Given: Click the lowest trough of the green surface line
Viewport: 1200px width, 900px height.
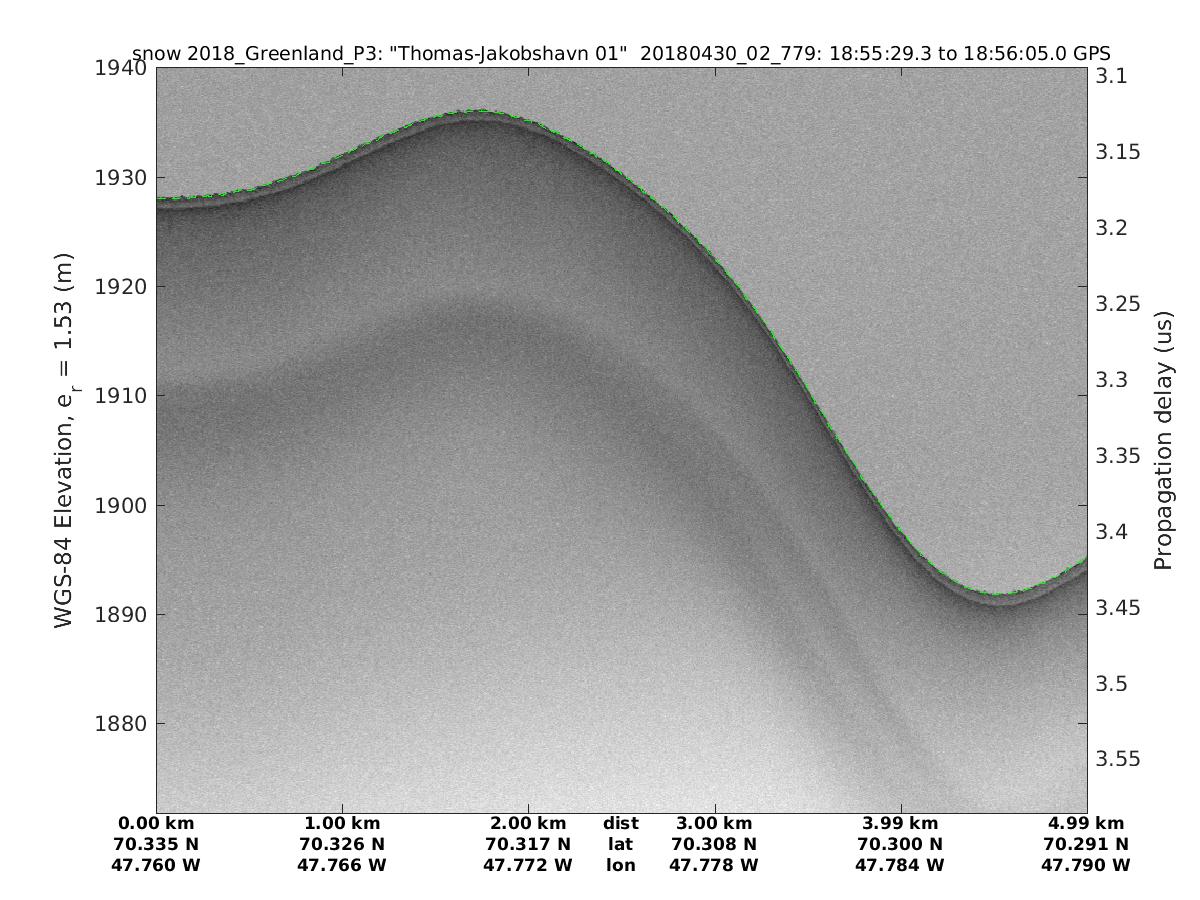Looking at the screenshot, I should click(997, 594).
